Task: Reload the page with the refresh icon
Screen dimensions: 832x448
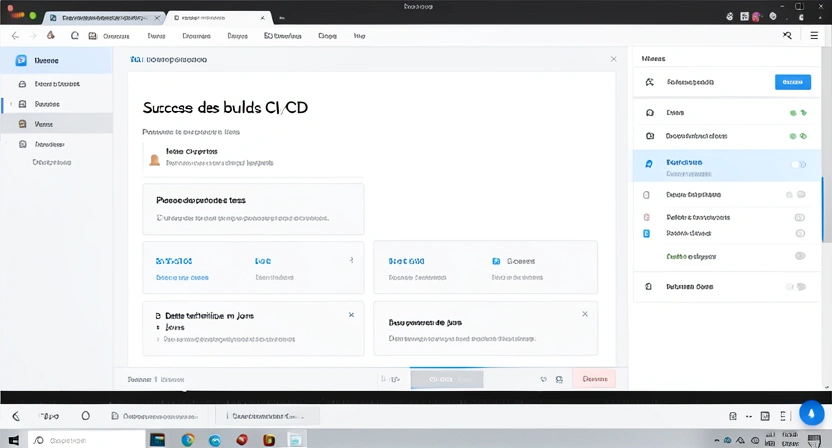Action: click(75, 36)
